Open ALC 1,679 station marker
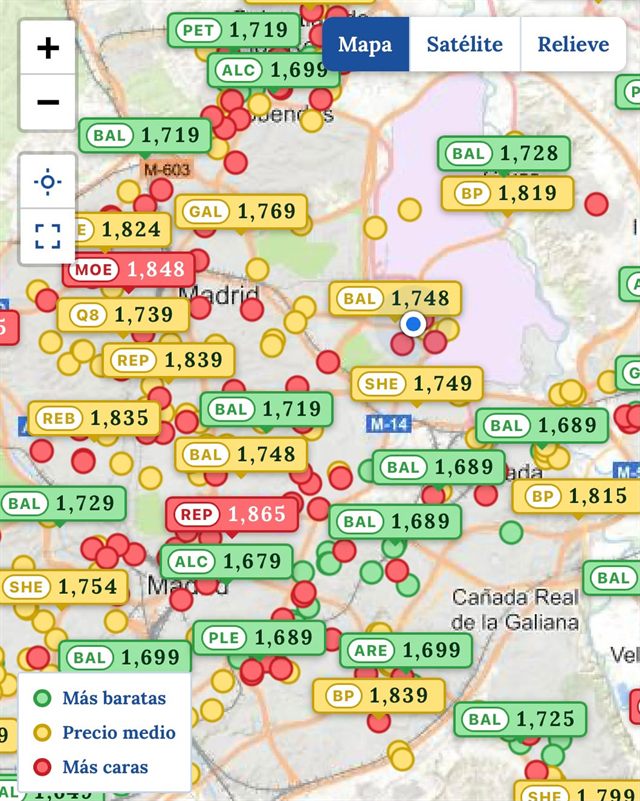 (x=227, y=562)
